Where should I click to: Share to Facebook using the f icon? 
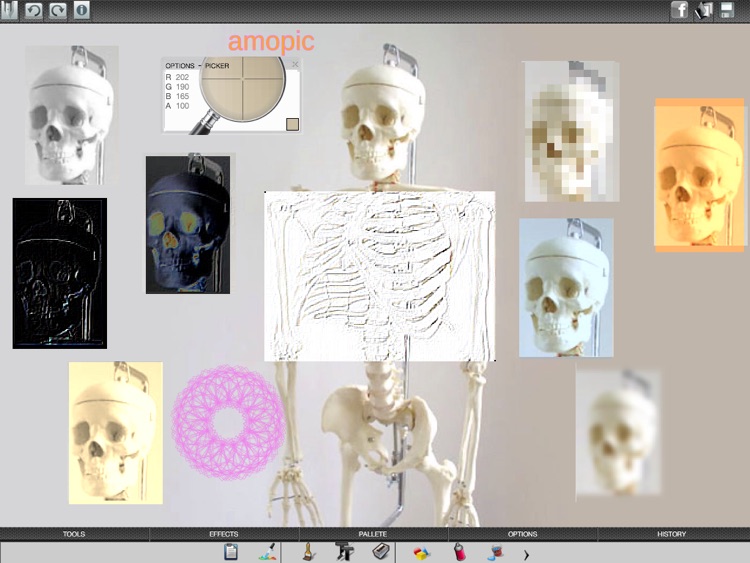[x=680, y=10]
